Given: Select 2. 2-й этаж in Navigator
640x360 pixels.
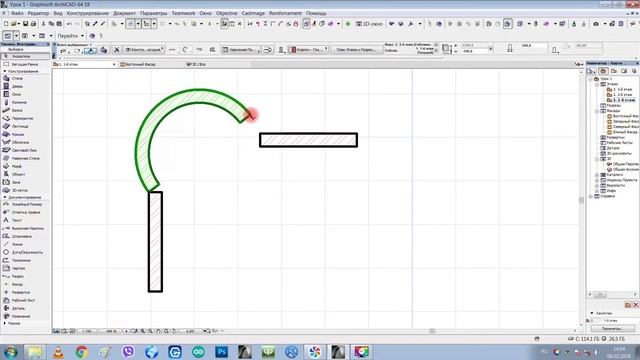Looking at the screenshot, I should click(x=620, y=95).
